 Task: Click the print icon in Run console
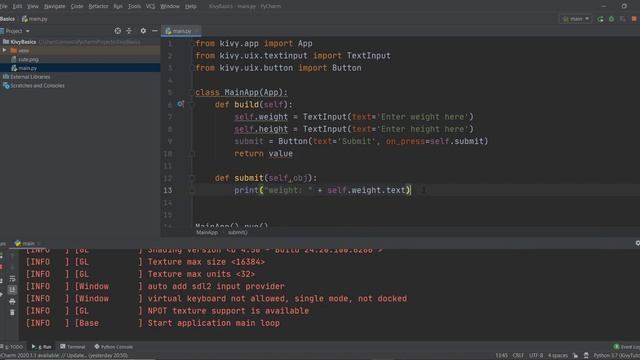[12, 301]
